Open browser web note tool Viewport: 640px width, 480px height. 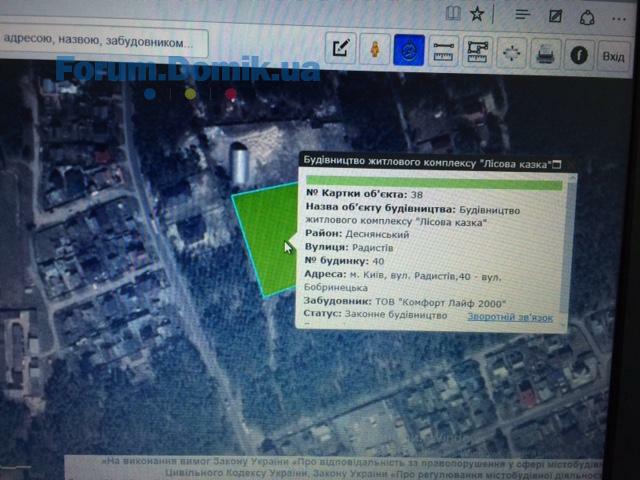(555, 16)
